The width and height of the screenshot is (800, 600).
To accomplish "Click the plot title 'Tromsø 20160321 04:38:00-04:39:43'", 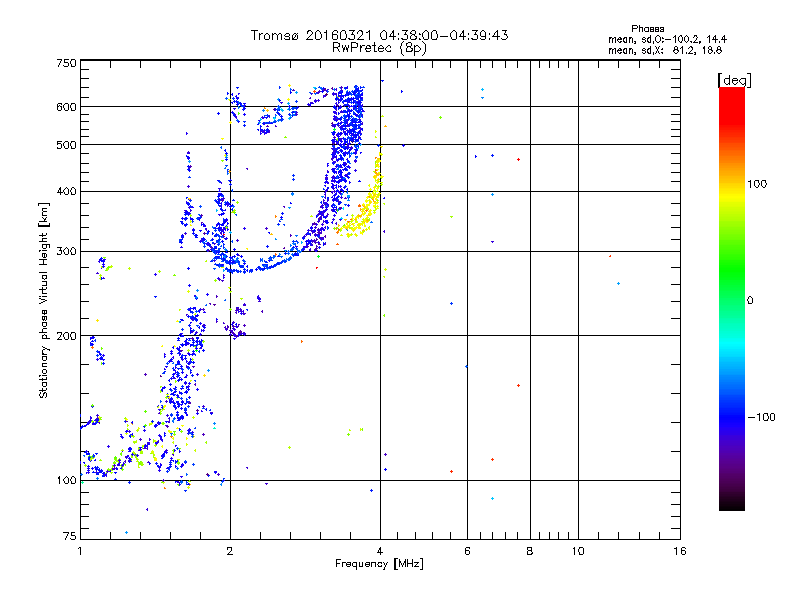I will [x=379, y=35].
